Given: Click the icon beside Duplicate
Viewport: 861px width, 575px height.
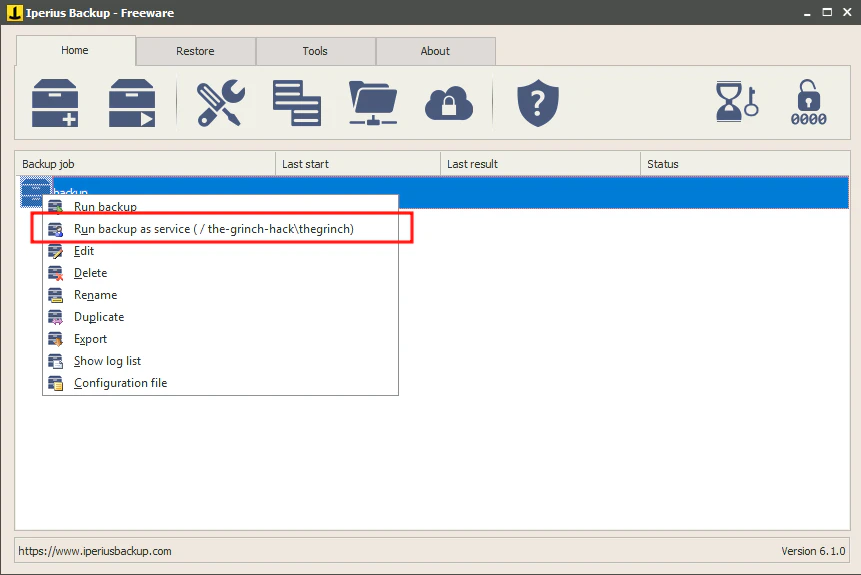Looking at the screenshot, I should [55, 317].
